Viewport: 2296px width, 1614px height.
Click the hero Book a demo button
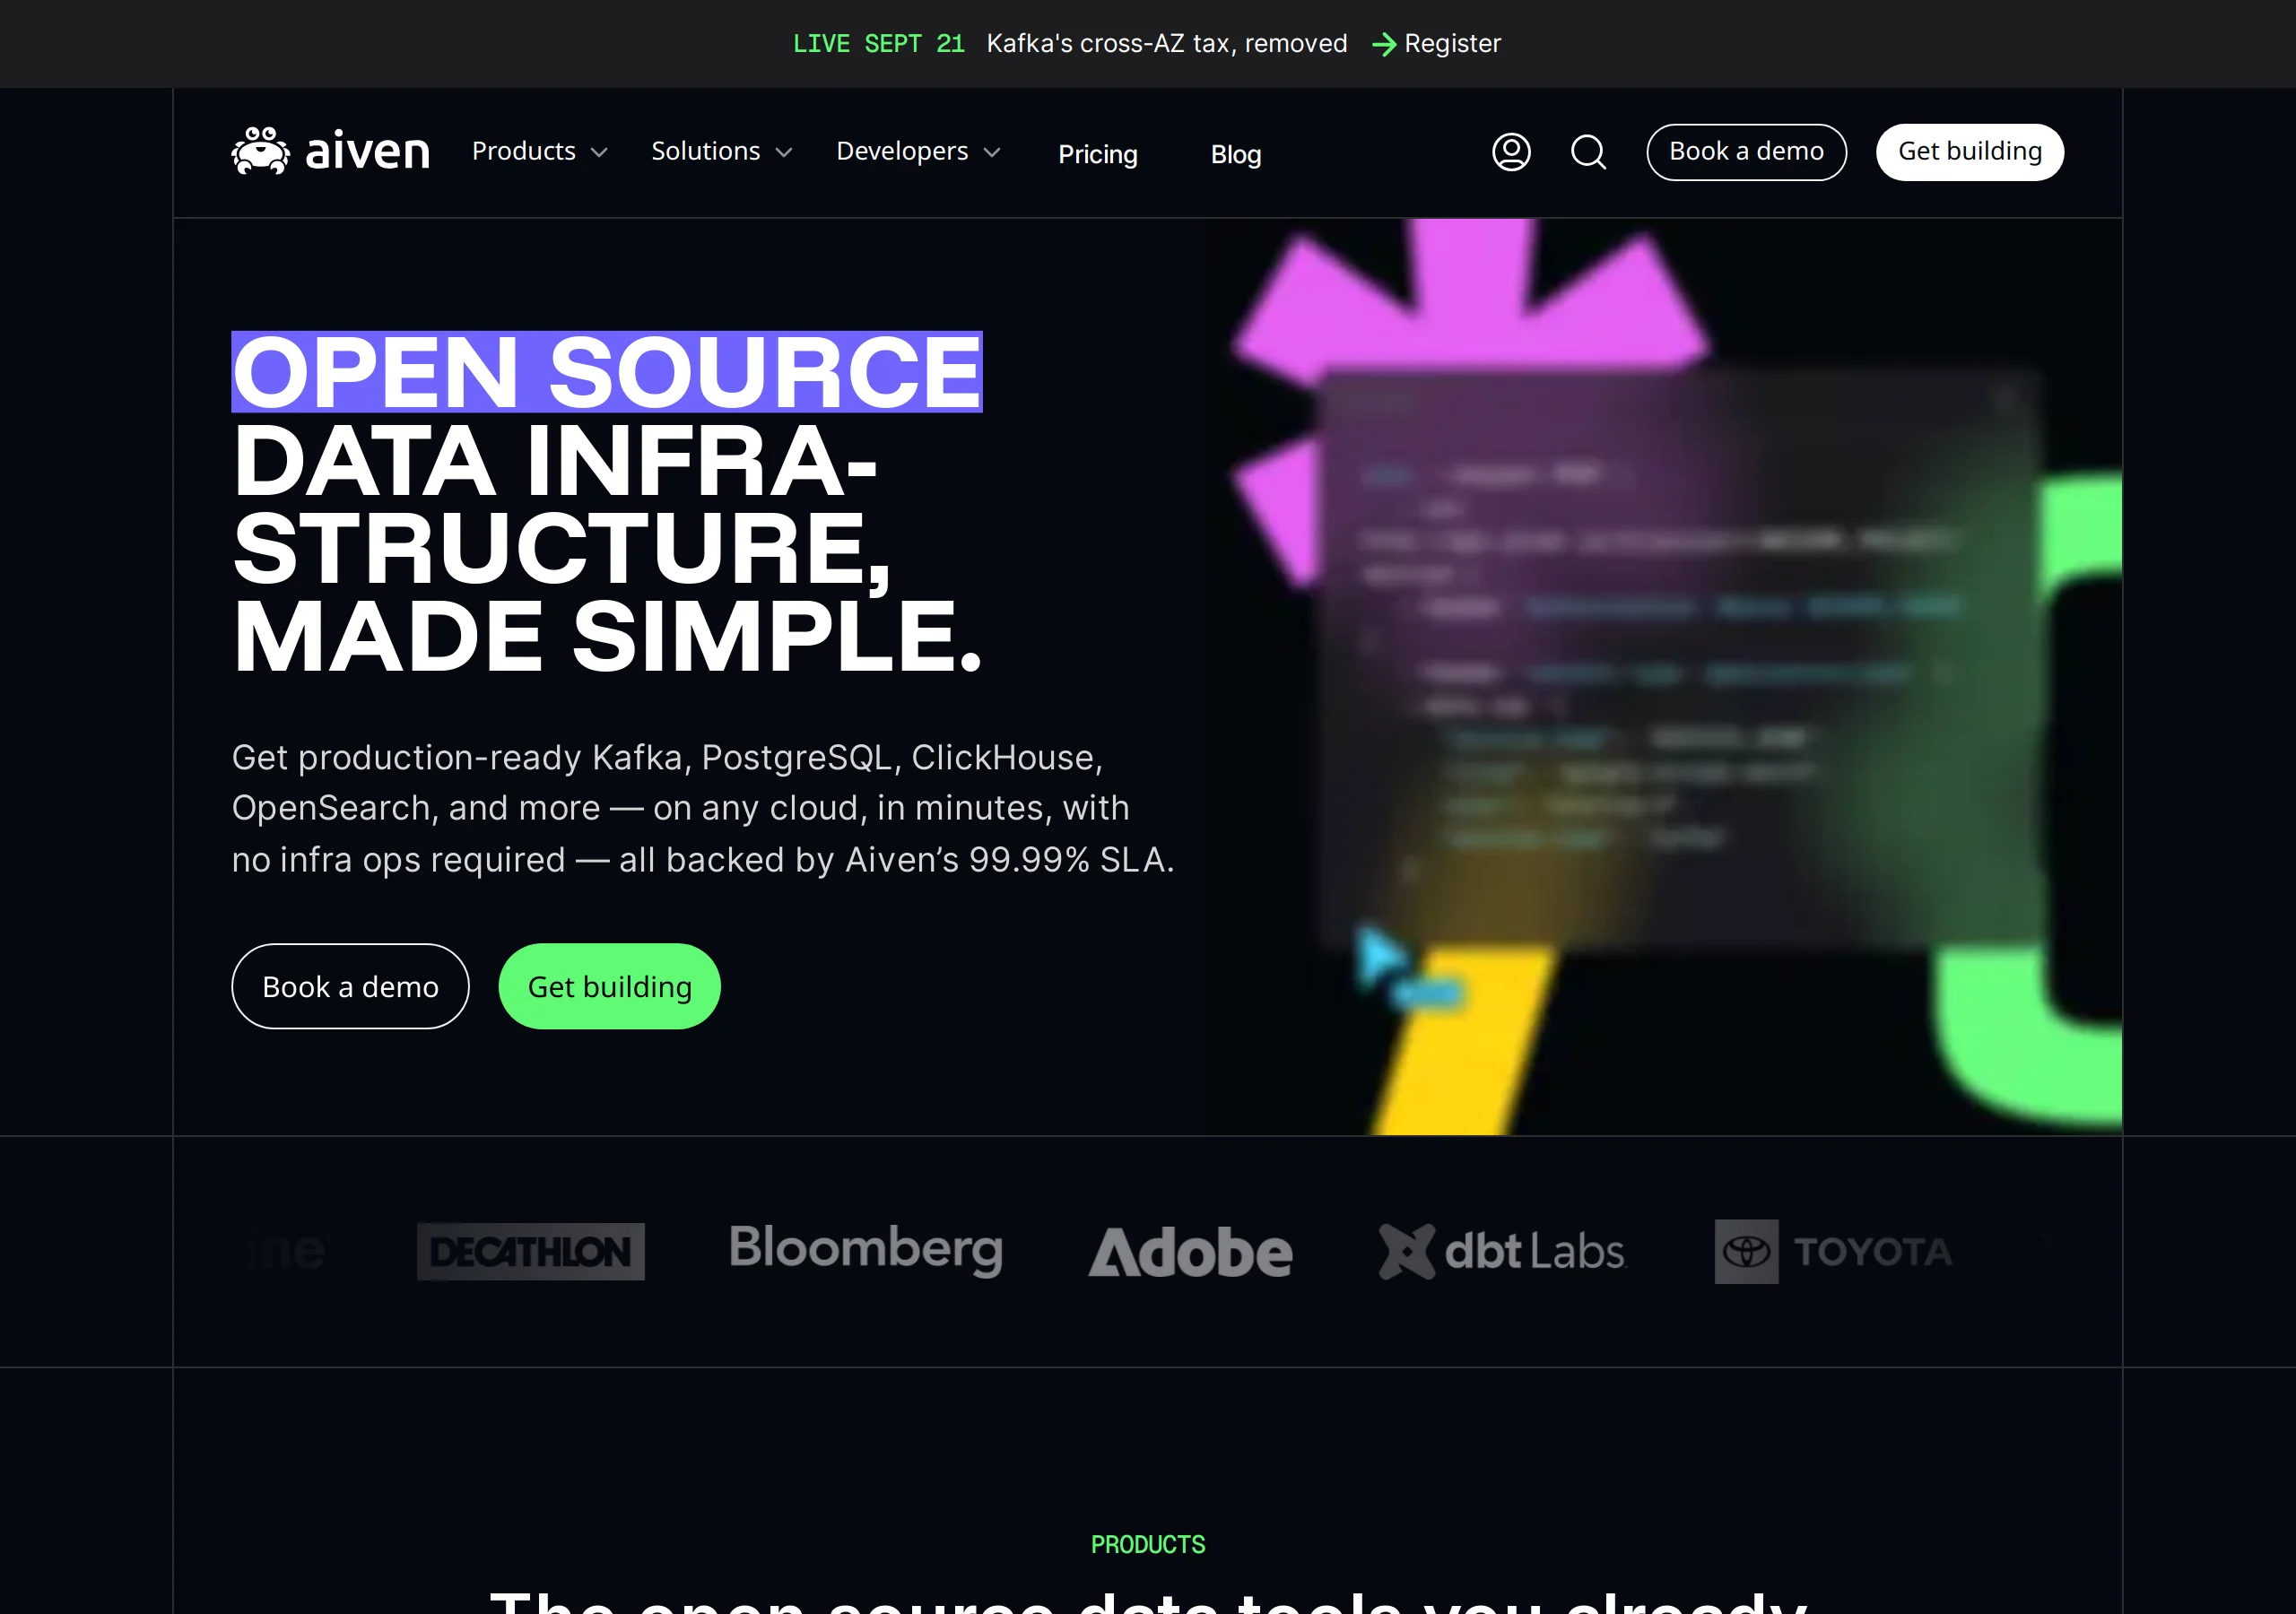[x=350, y=986]
